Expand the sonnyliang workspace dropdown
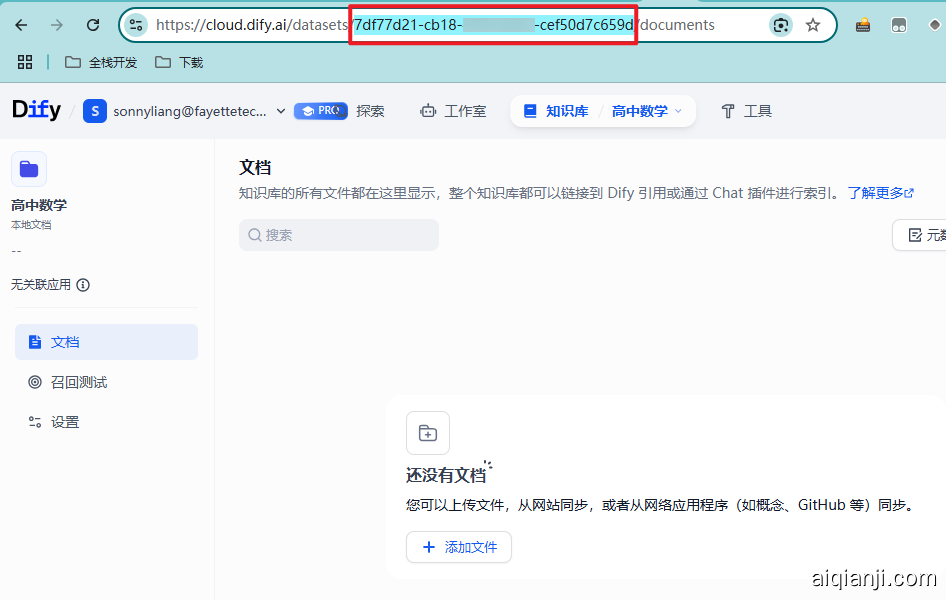 pos(281,111)
